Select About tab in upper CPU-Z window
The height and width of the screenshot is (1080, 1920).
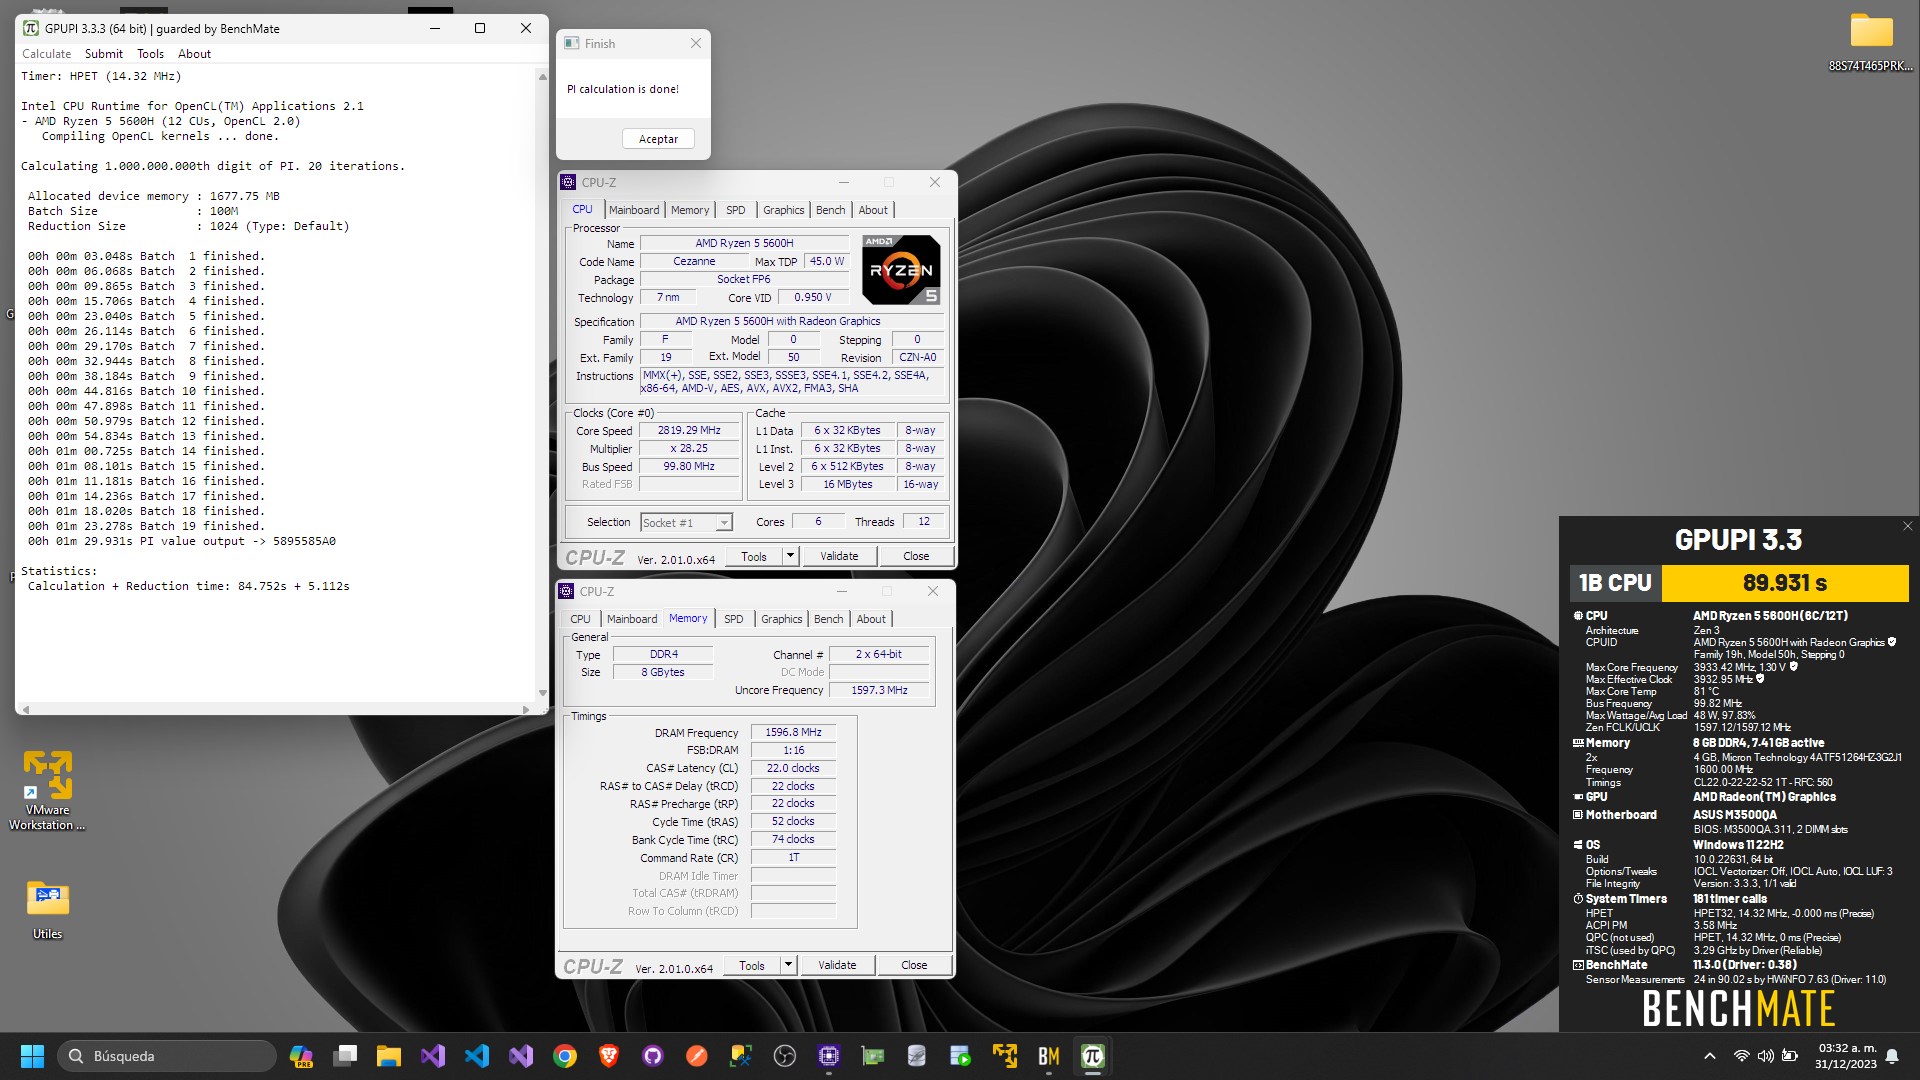click(x=873, y=210)
